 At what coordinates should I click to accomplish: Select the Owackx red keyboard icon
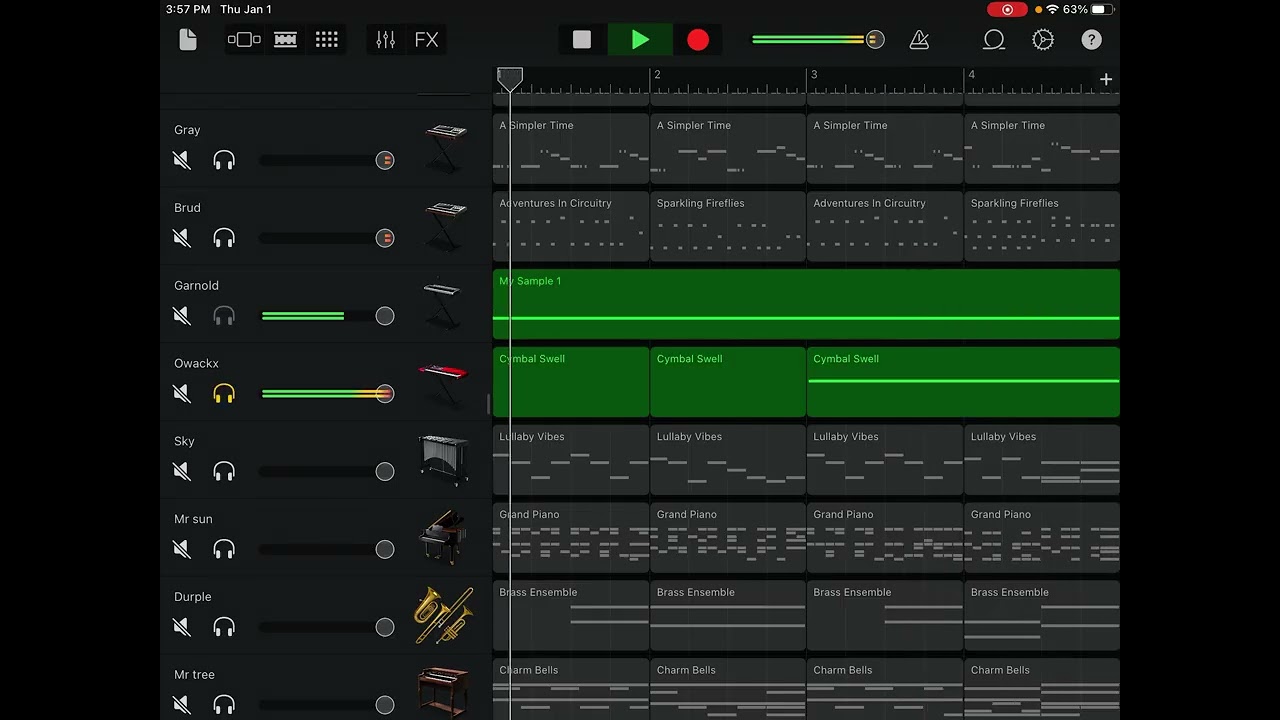(x=443, y=383)
